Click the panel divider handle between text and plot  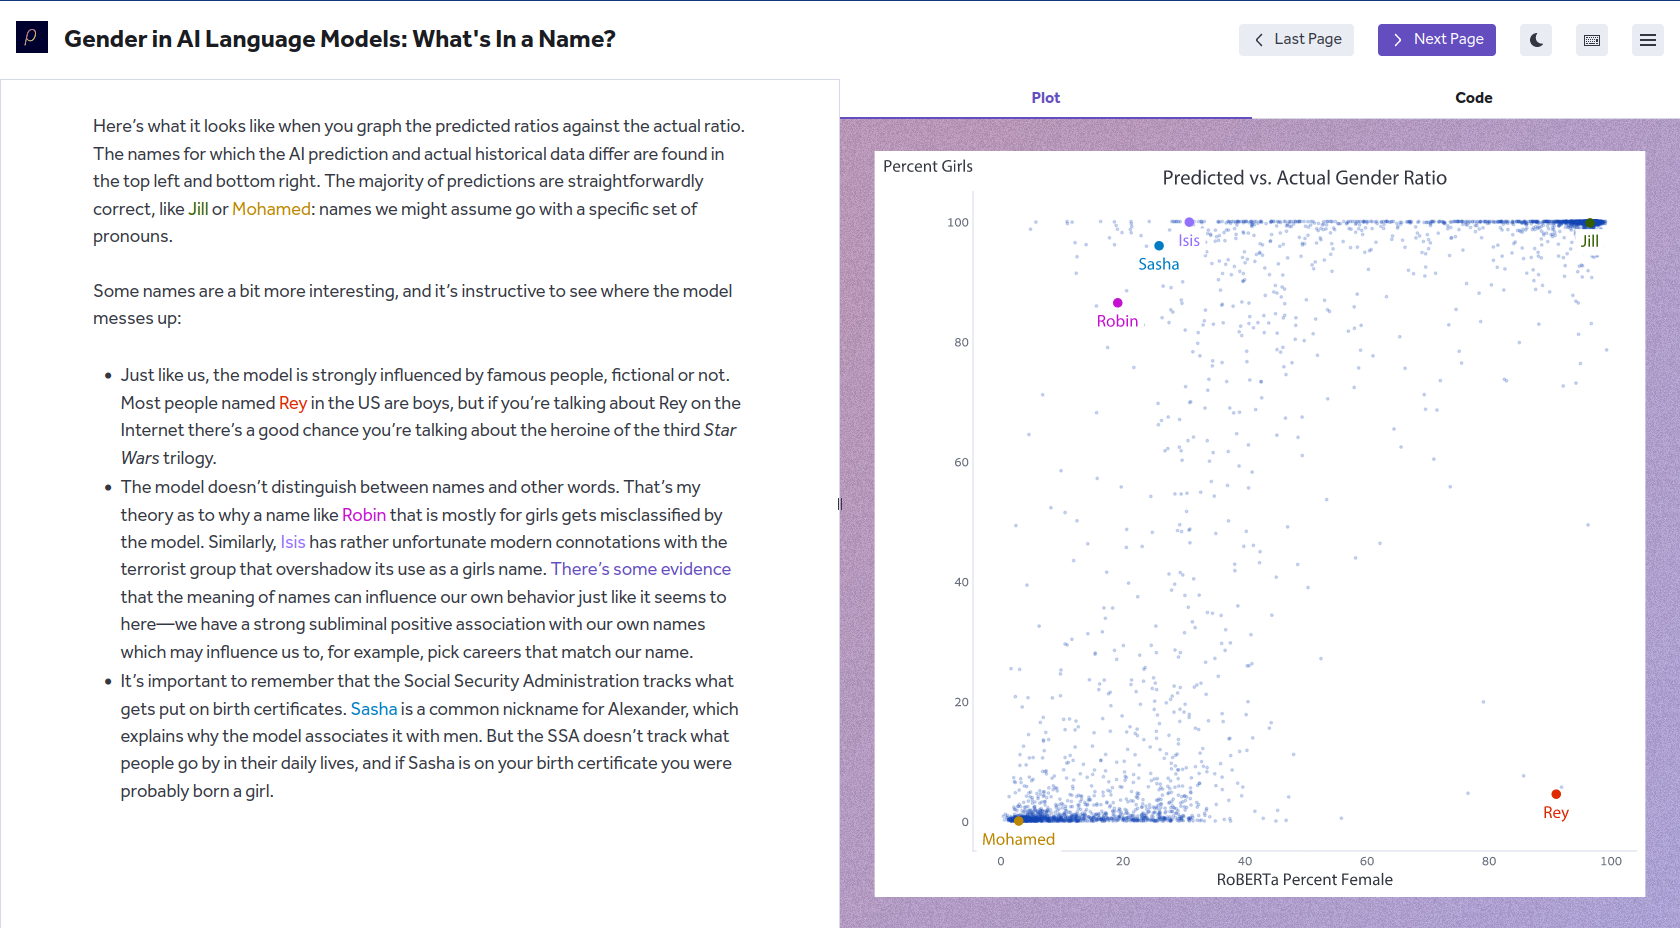840,504
